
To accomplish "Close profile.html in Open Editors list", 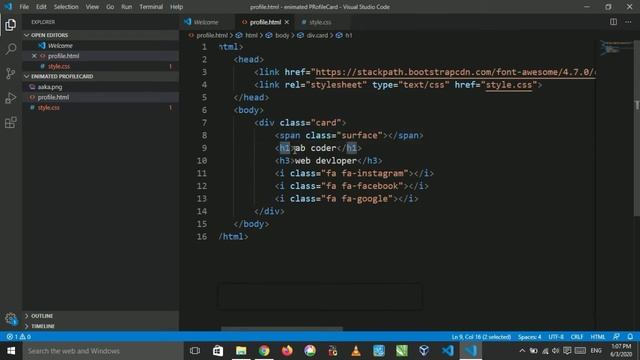I will point(34,56).
